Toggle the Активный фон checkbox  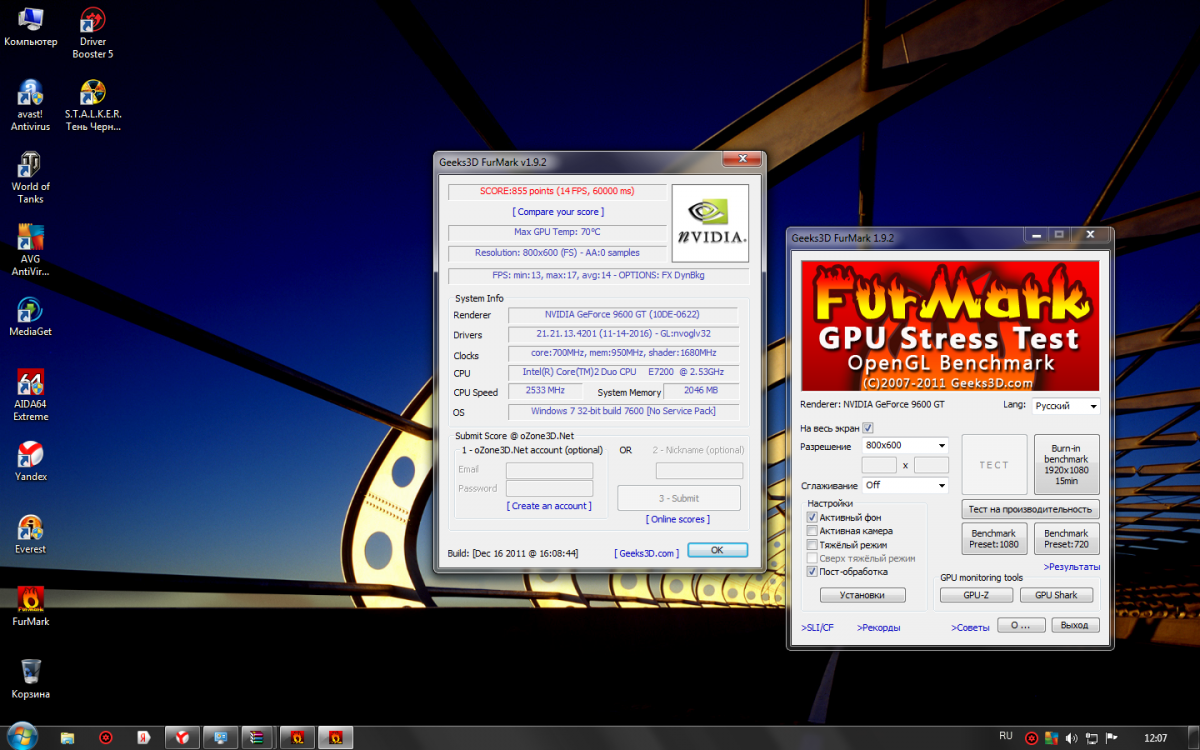point(812,518)
